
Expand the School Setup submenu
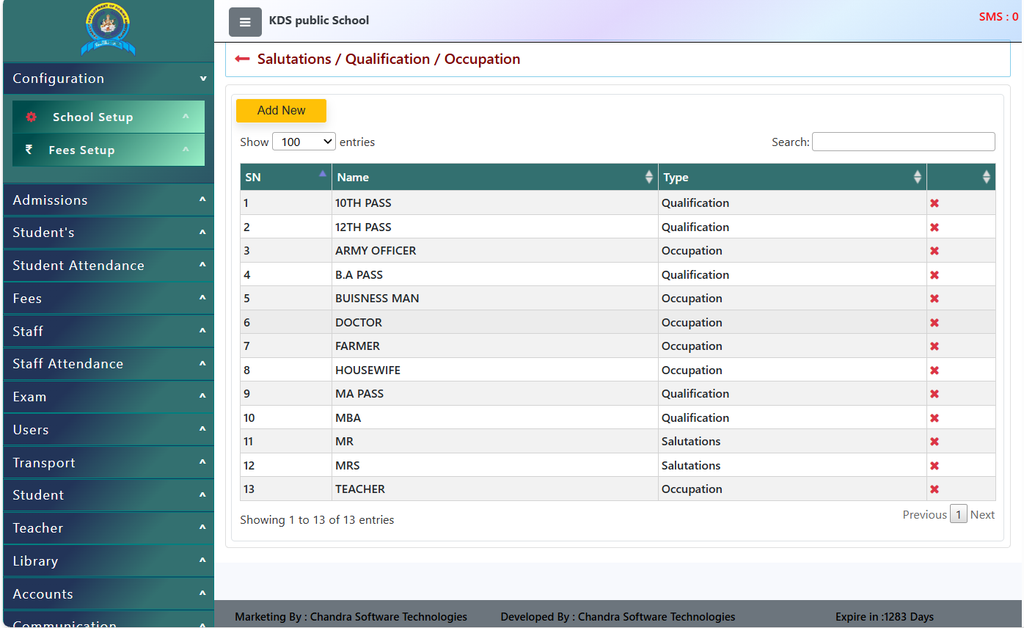point(108,117)
